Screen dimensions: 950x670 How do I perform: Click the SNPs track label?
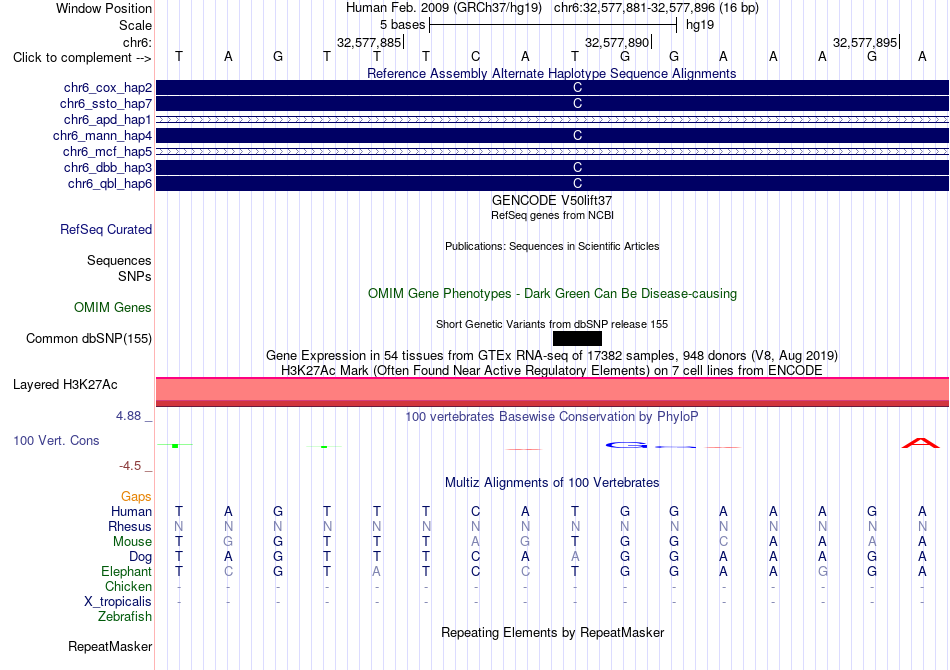coord(135,276)
